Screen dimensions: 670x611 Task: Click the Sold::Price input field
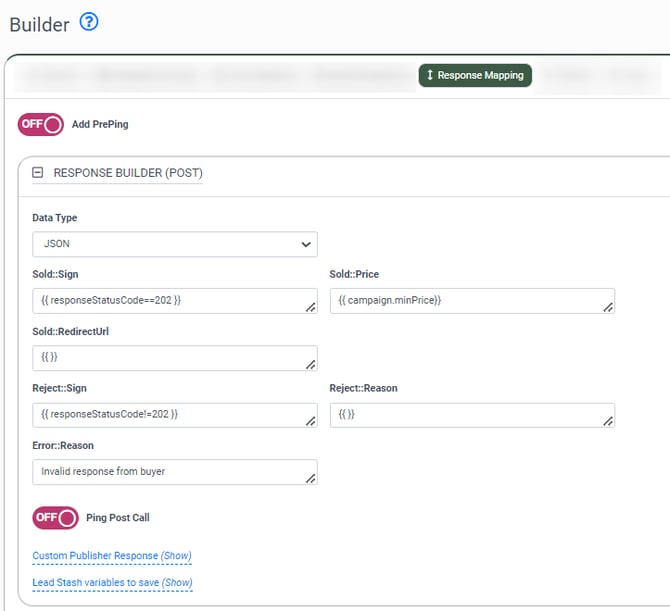click(467, 300)
